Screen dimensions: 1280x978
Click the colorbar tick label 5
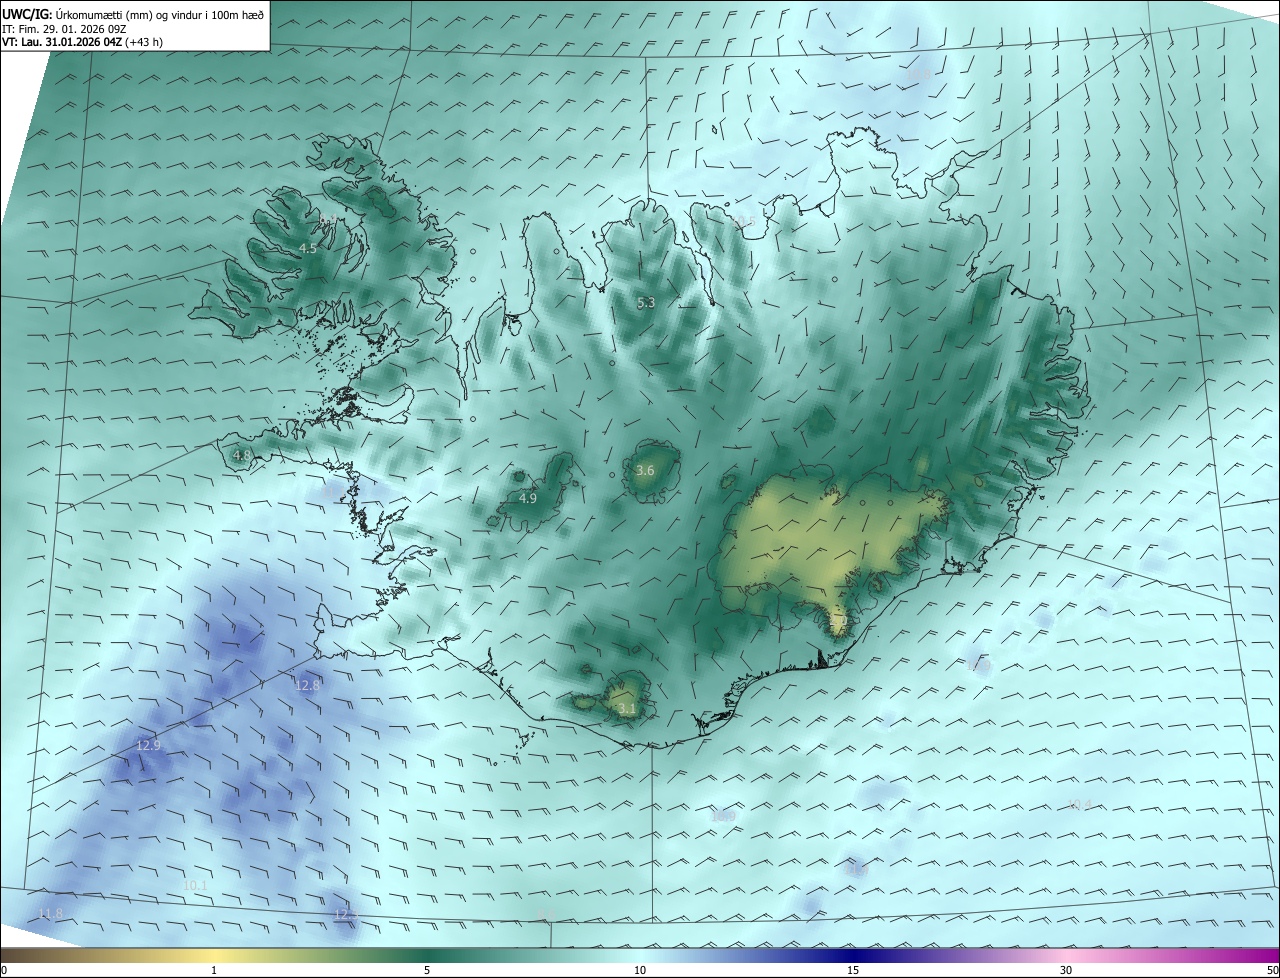click(x=427, y=970)
